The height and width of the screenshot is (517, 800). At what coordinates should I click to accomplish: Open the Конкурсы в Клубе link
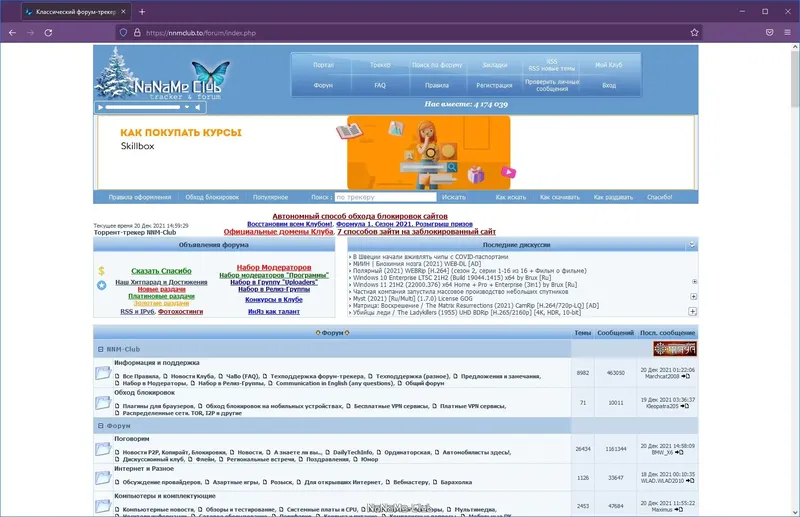[x=274, y=300]
